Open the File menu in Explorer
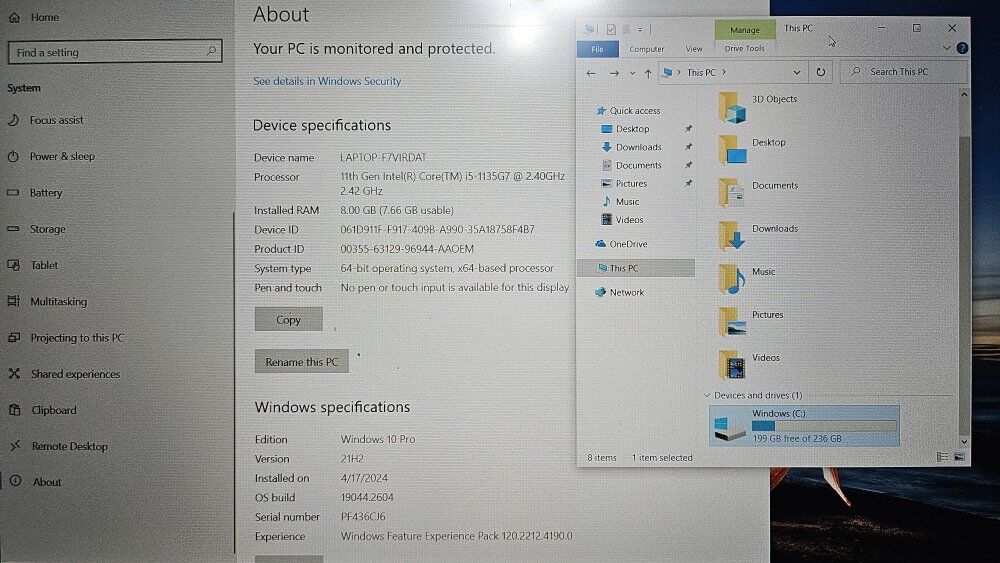This screenshot has width=1000, height=563. pos(597,49)
